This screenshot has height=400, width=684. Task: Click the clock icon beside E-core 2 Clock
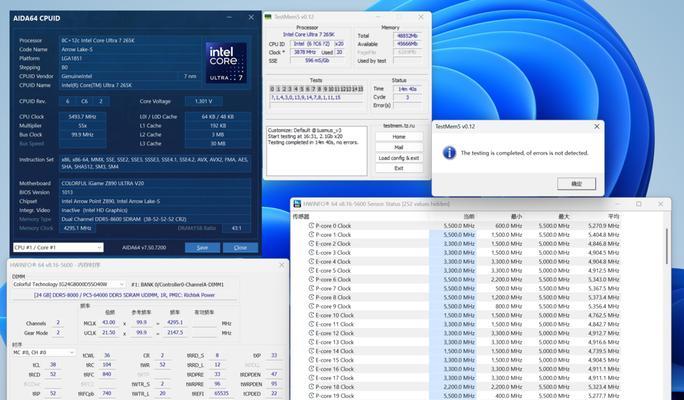pyautogui.click(x=311, y=243)
